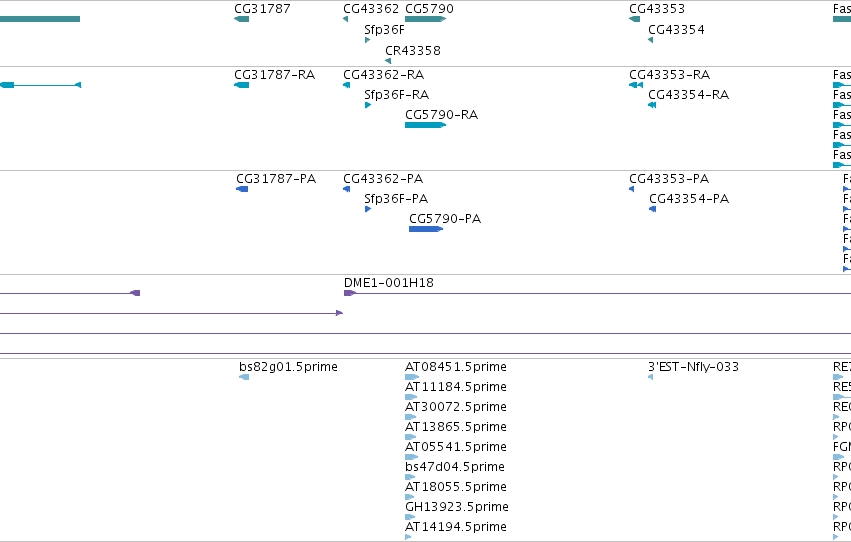Select the CG31787 gene label
The image size is (851, 542).
tap(262, 9)
